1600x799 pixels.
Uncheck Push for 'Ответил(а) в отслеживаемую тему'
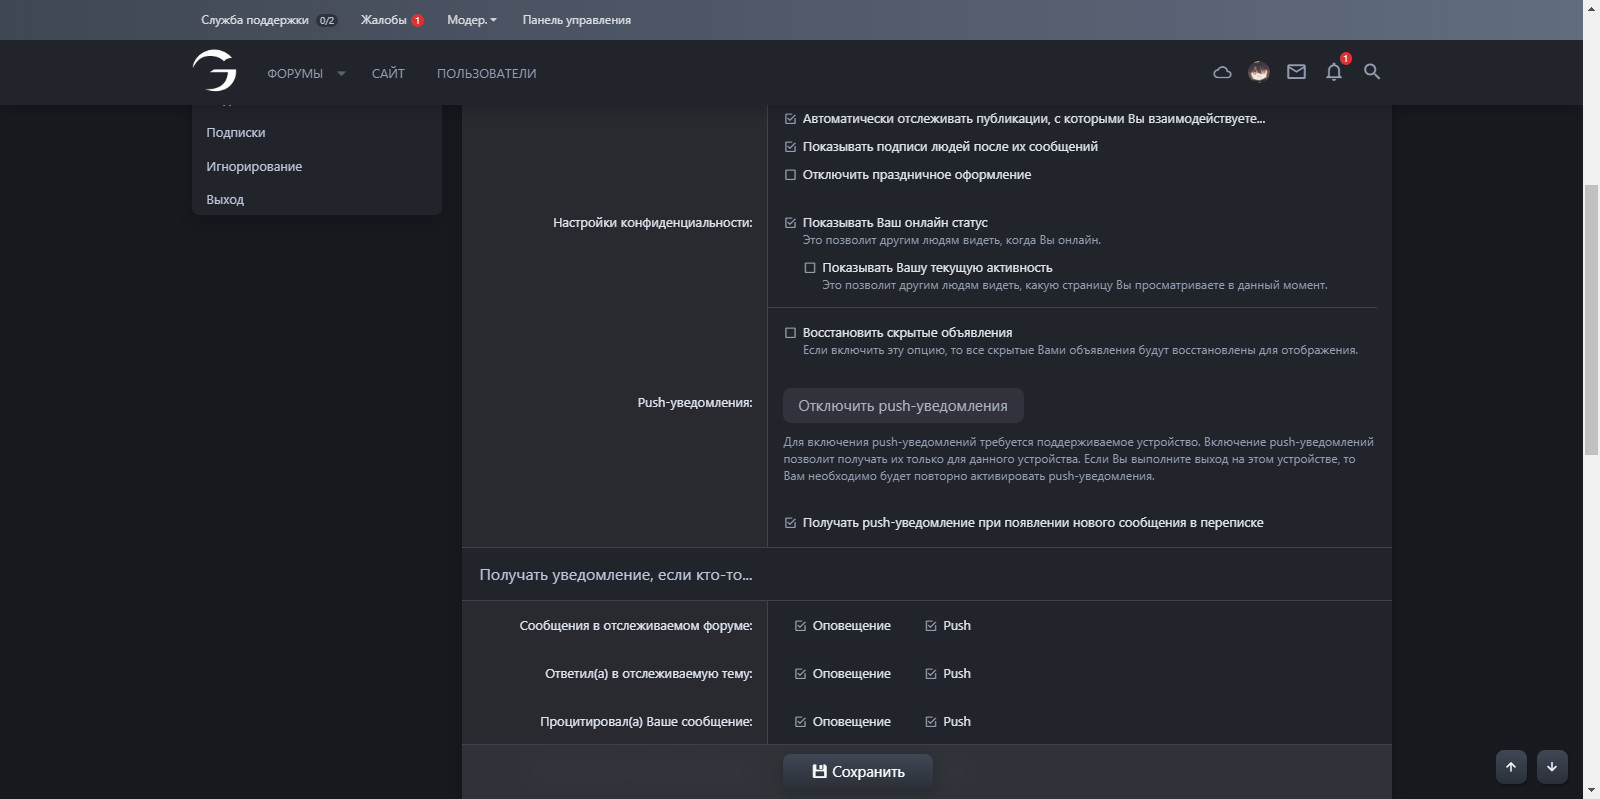(931, 674)
